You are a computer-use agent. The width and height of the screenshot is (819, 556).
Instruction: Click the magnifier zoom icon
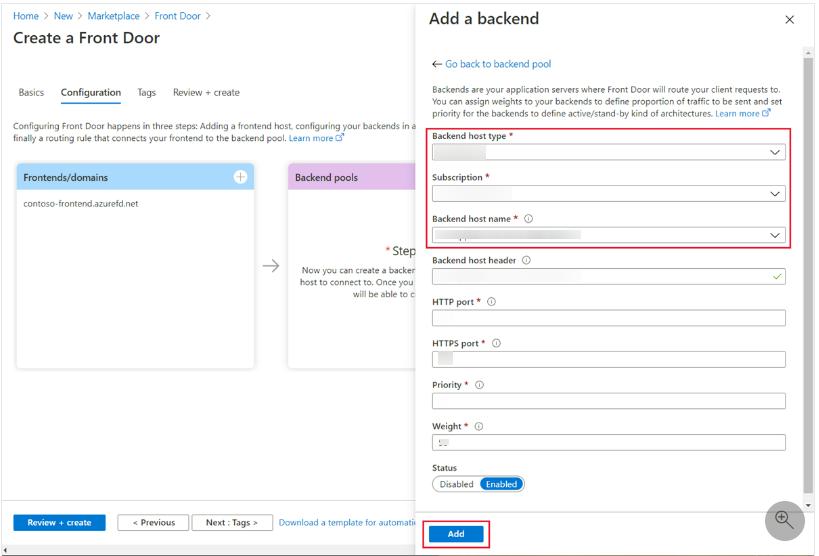coord(784,520)
